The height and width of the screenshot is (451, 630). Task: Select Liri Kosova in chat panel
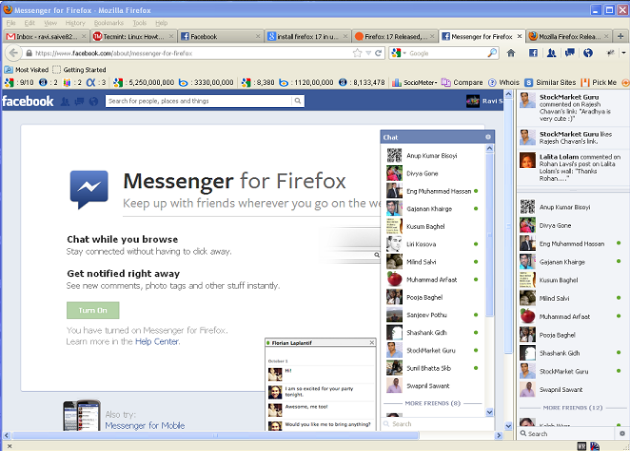click(433, 244)
